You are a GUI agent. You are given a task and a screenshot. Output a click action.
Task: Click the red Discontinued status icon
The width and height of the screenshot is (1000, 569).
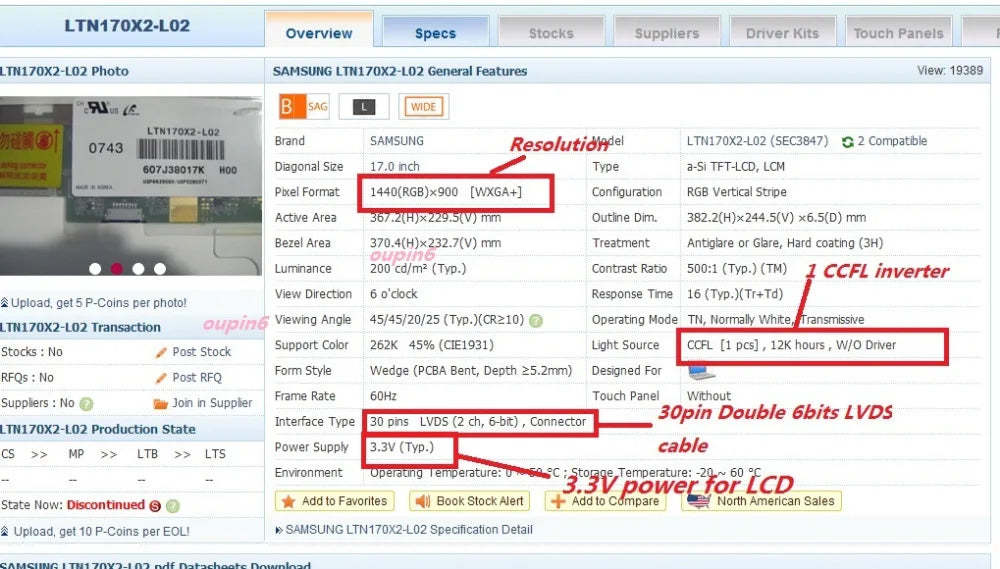[155, 506]
